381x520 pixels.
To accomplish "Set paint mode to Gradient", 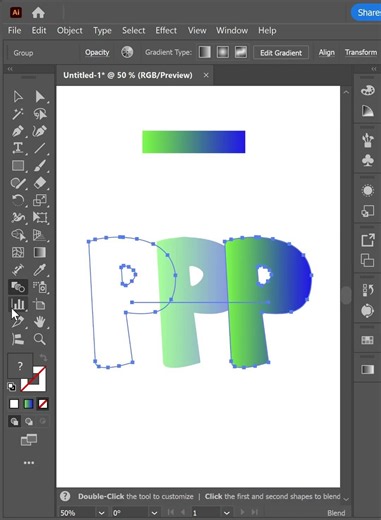I will (x=29, y=404).
